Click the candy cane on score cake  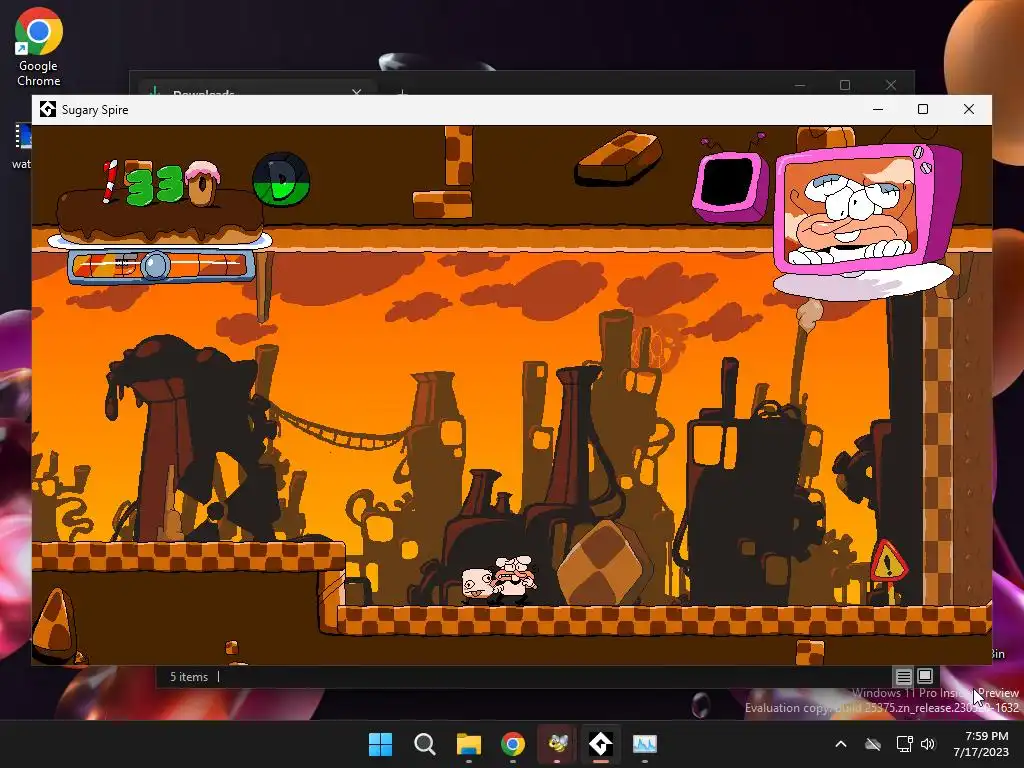point(110,182)
